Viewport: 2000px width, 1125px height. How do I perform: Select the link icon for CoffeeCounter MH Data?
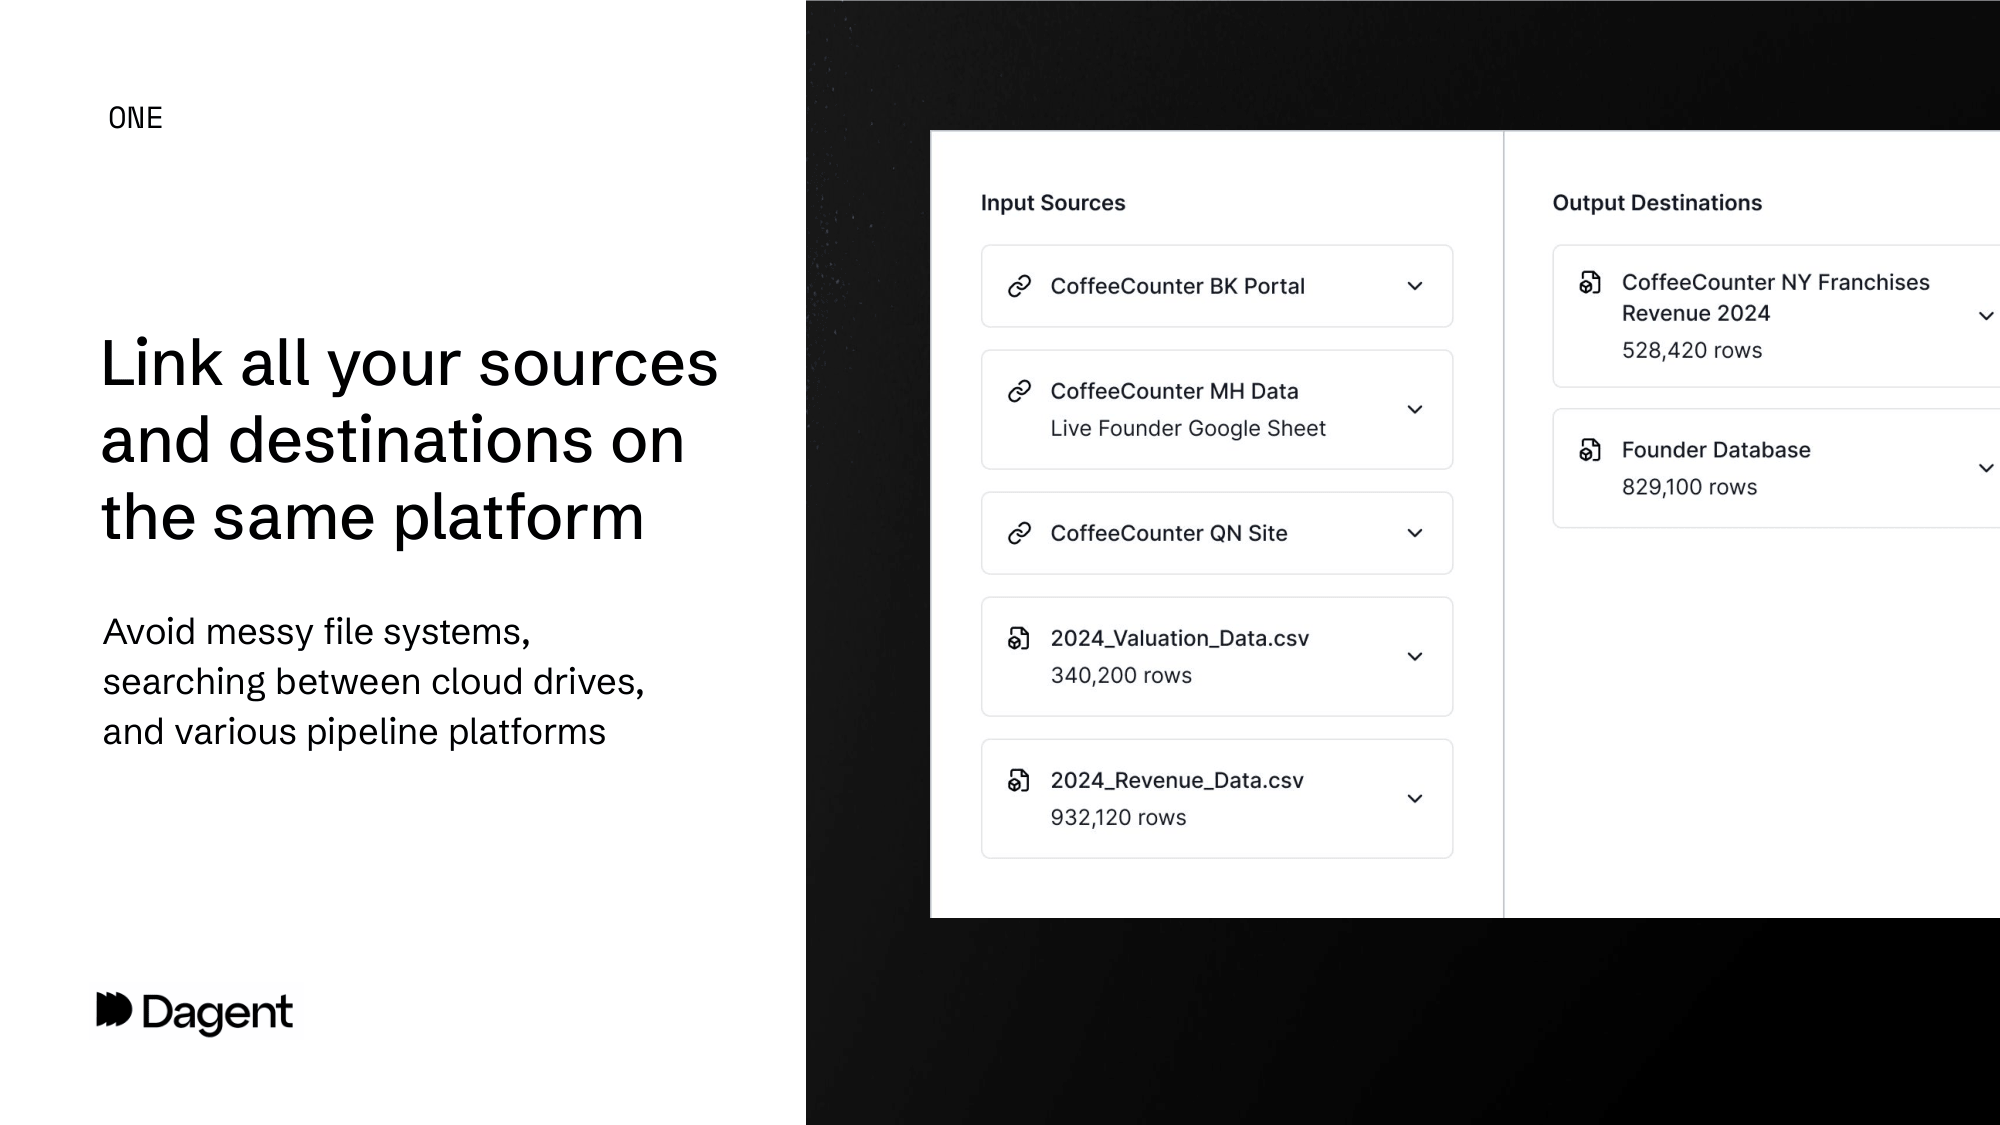(x=1020, y=391)
